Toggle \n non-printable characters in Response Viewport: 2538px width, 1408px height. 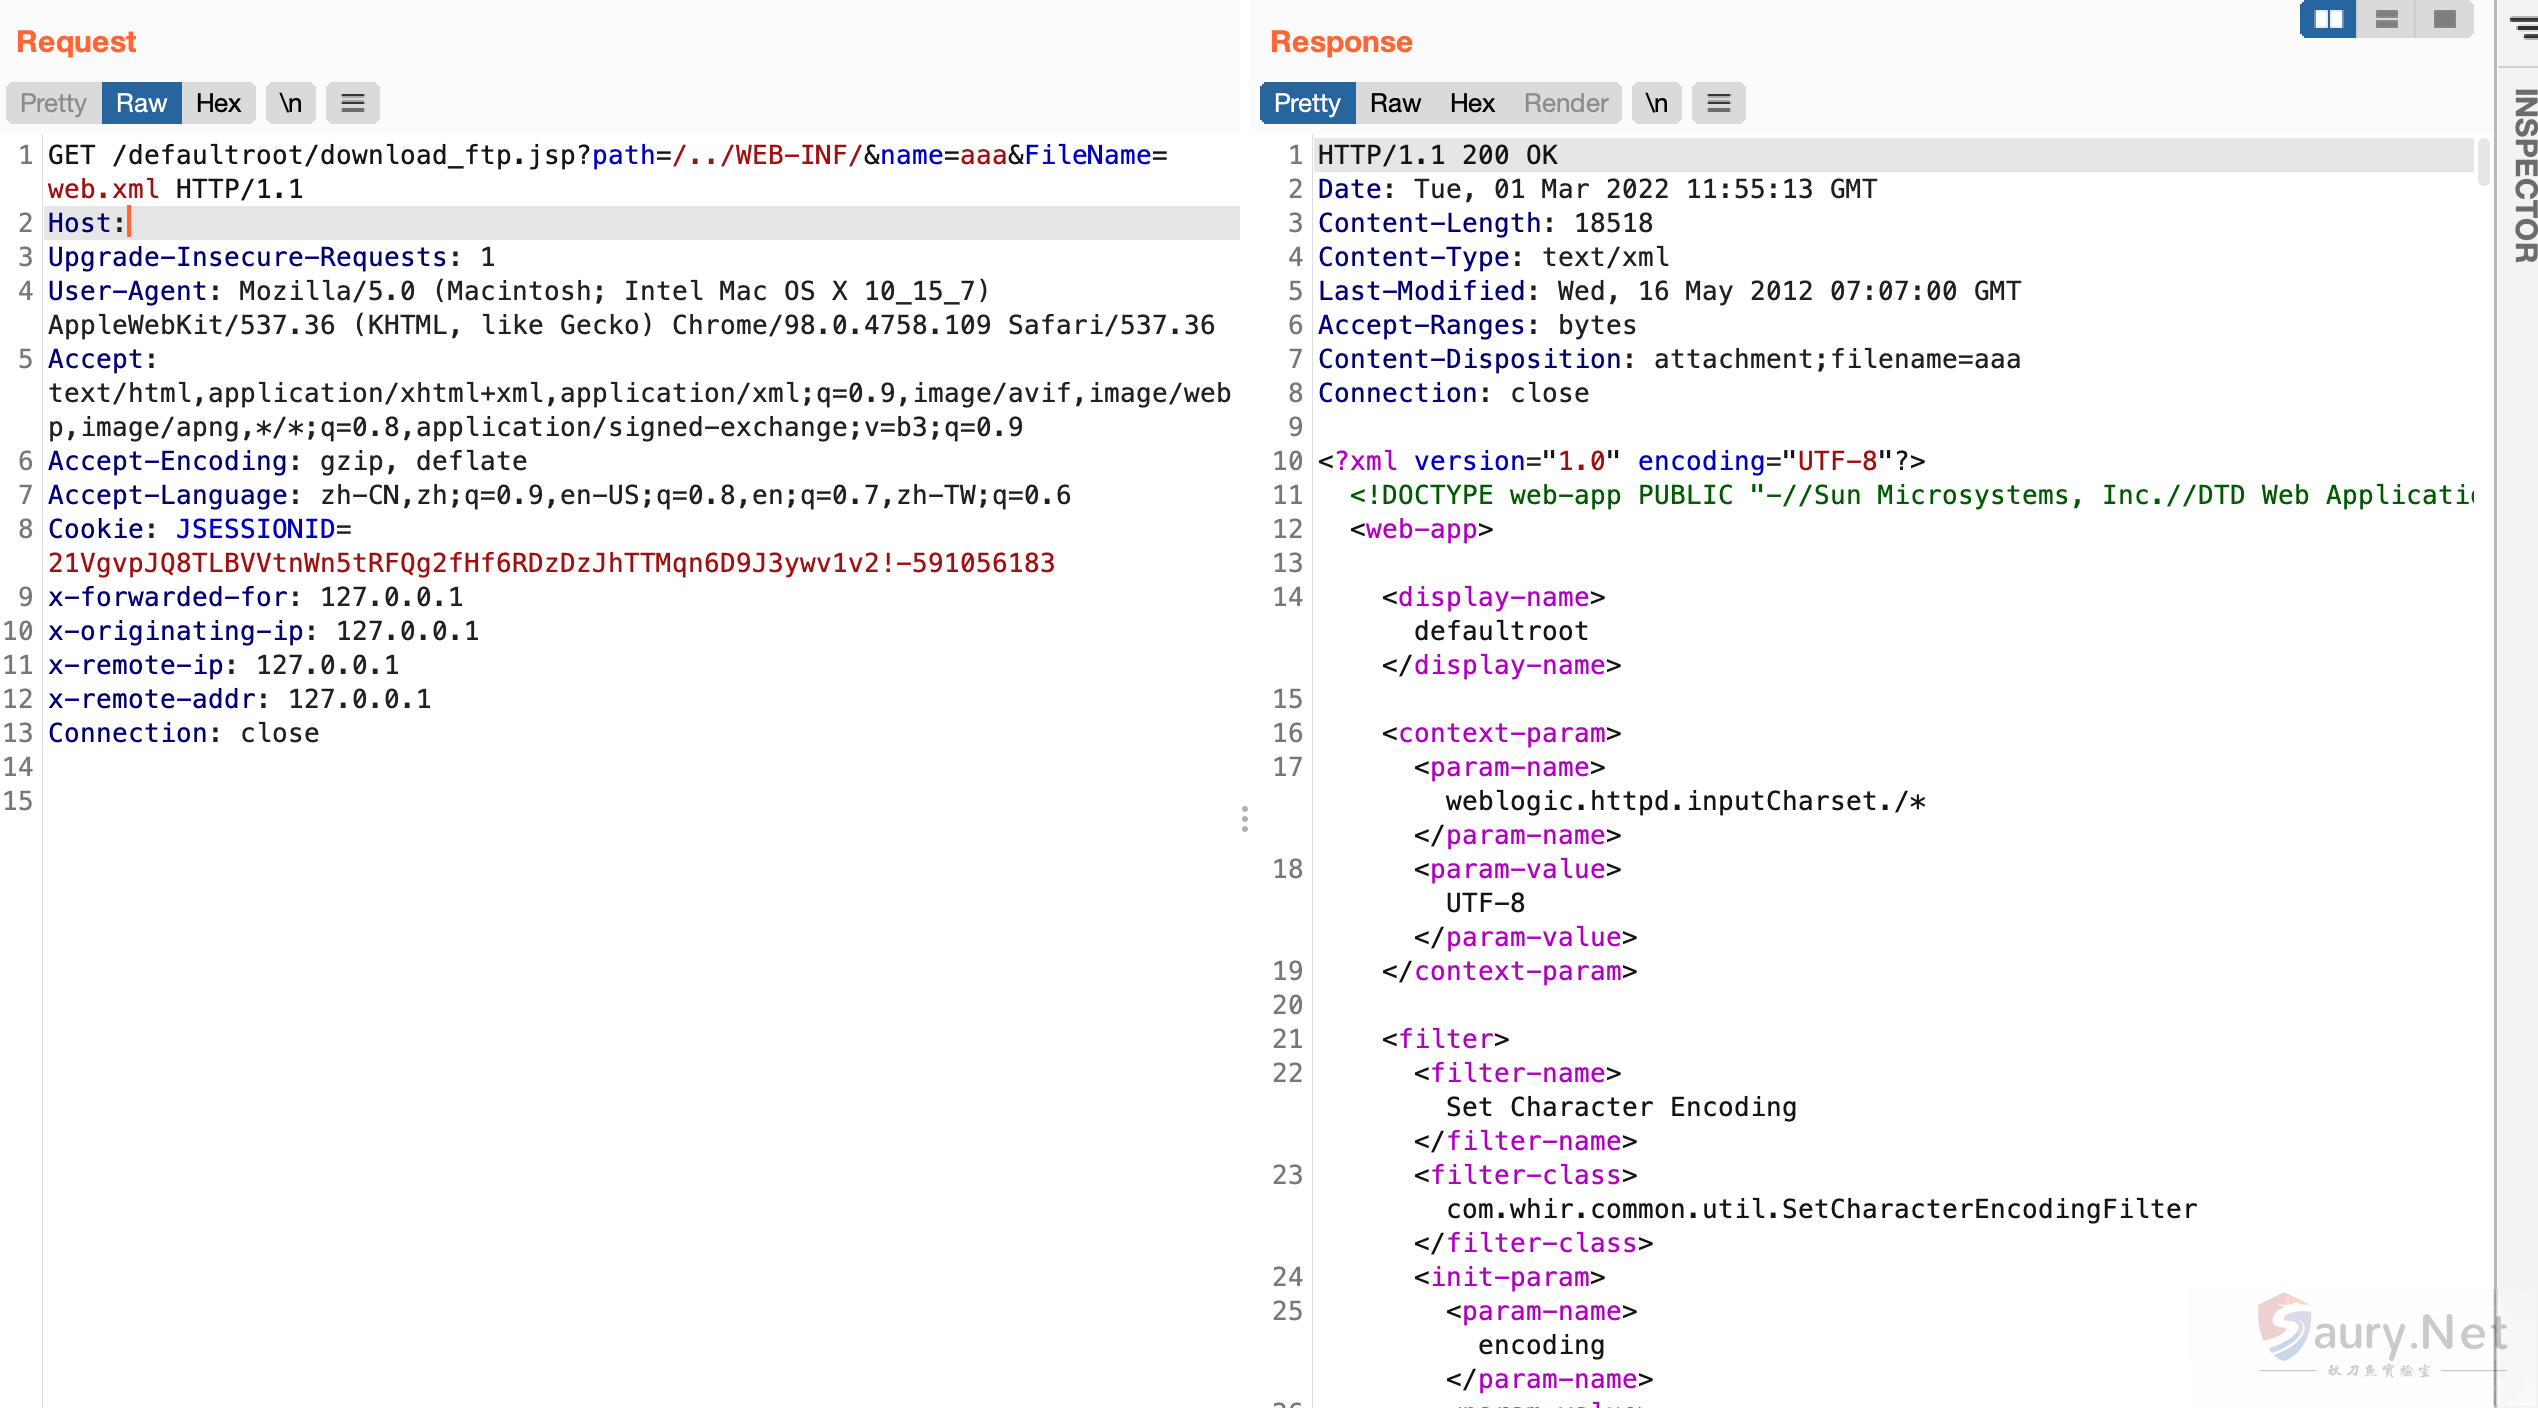[x=1656, y=103]
